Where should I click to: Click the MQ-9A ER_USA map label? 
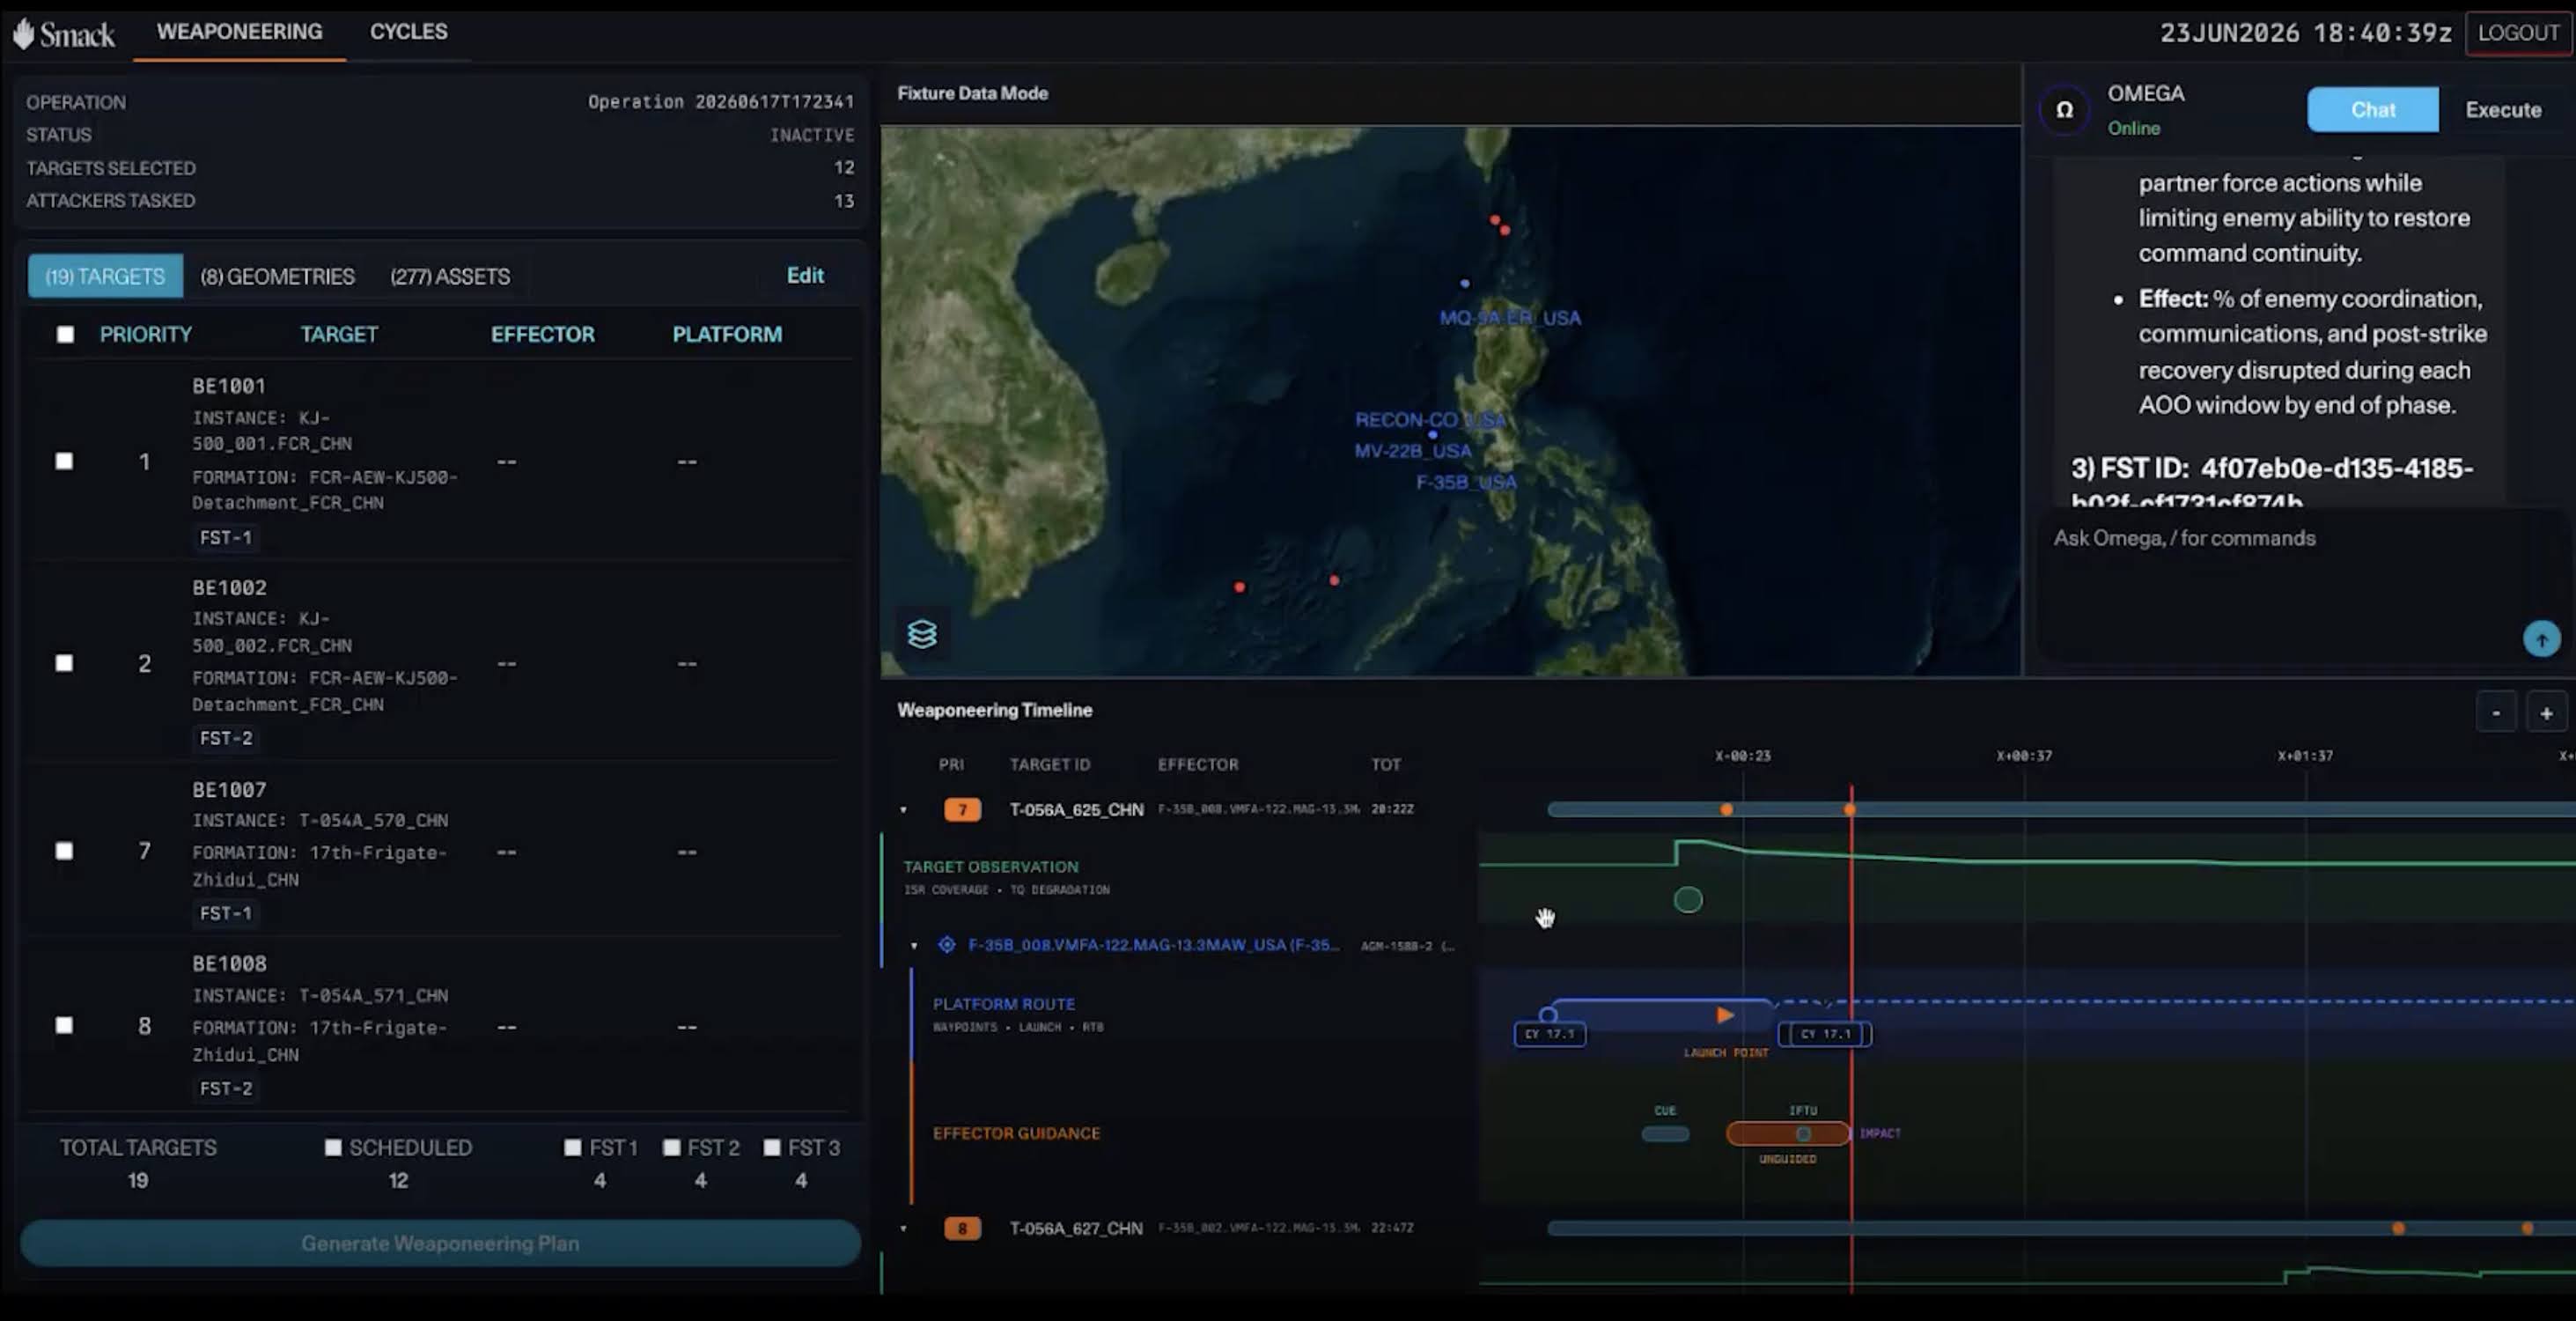point(1510,318)
